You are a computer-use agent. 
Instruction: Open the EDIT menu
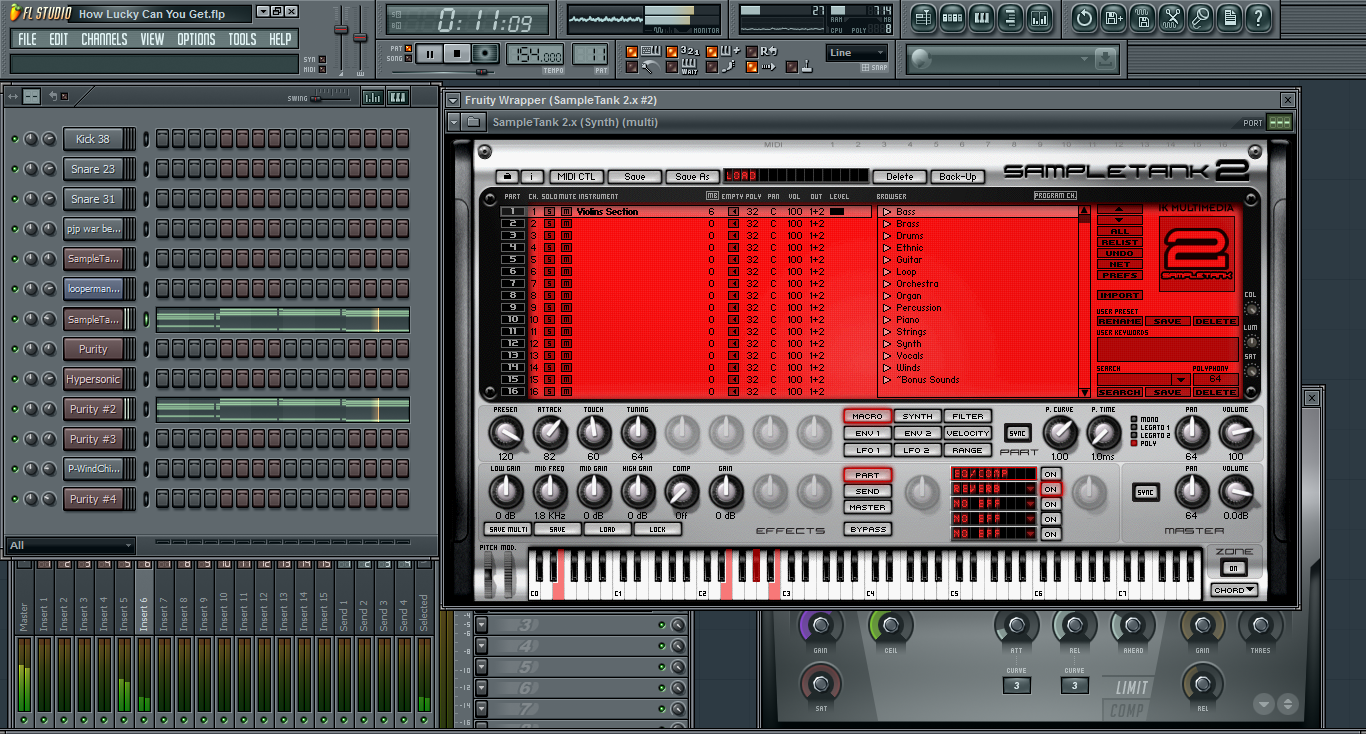coord(59,39)
